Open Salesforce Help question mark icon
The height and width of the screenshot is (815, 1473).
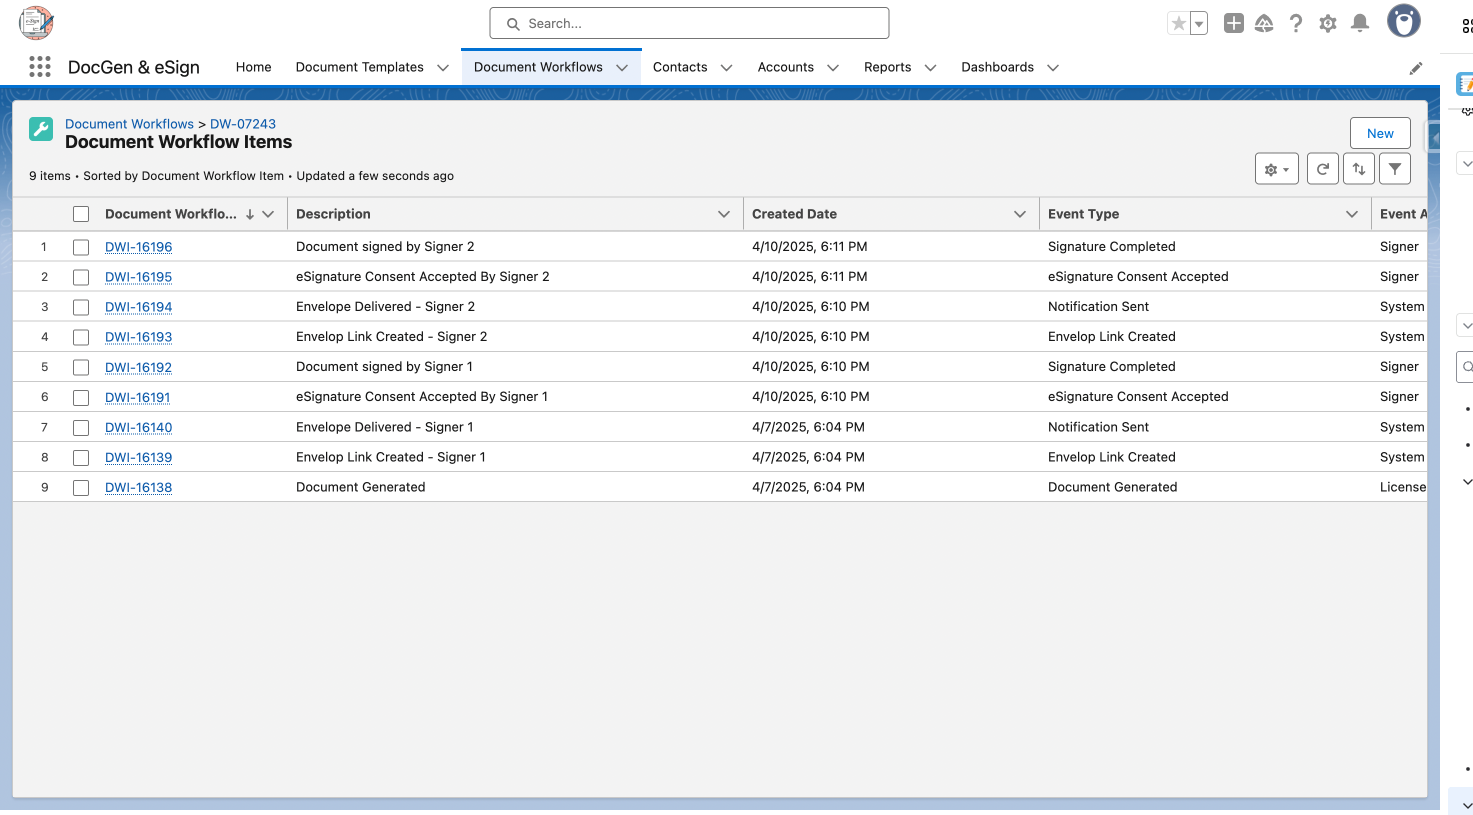tap(1296, 23)
